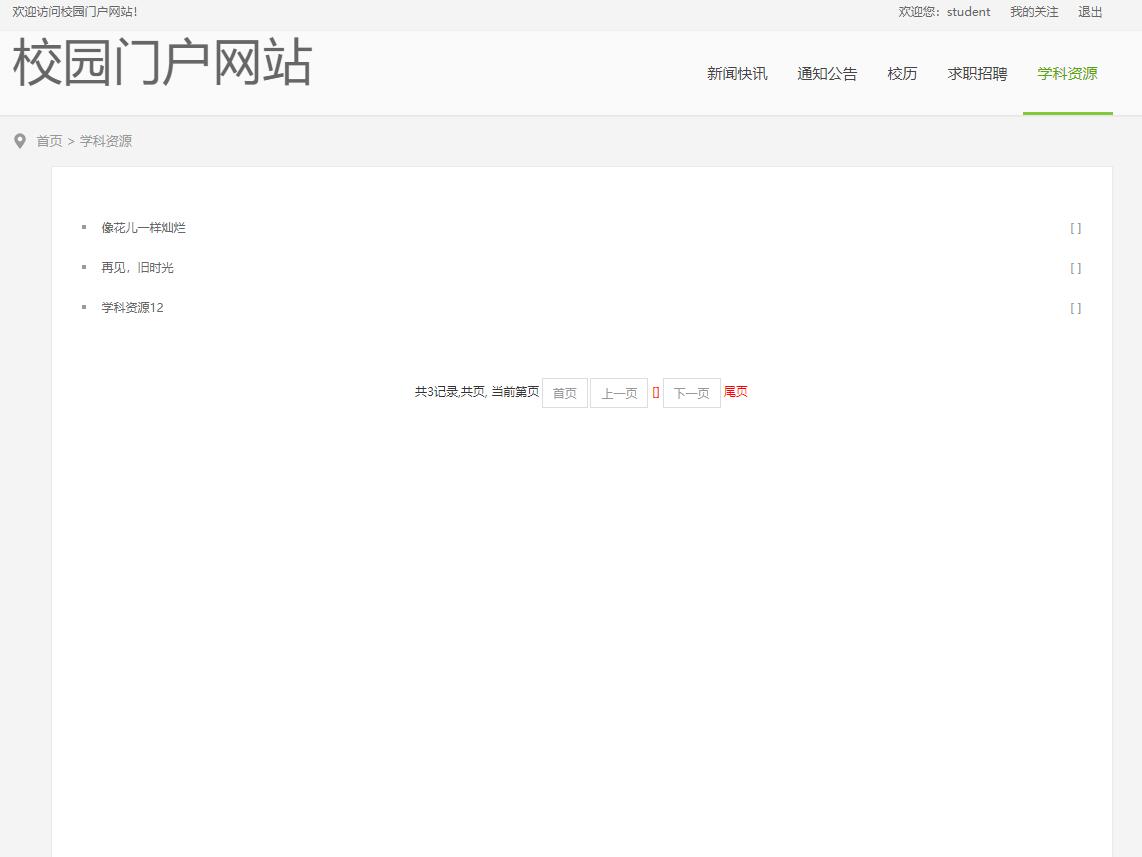Viewport: 1142px width, 857px height.
Task: Click the location pin icon in breadcrumb
Action: pyautogui.click(x=20, y=141)
